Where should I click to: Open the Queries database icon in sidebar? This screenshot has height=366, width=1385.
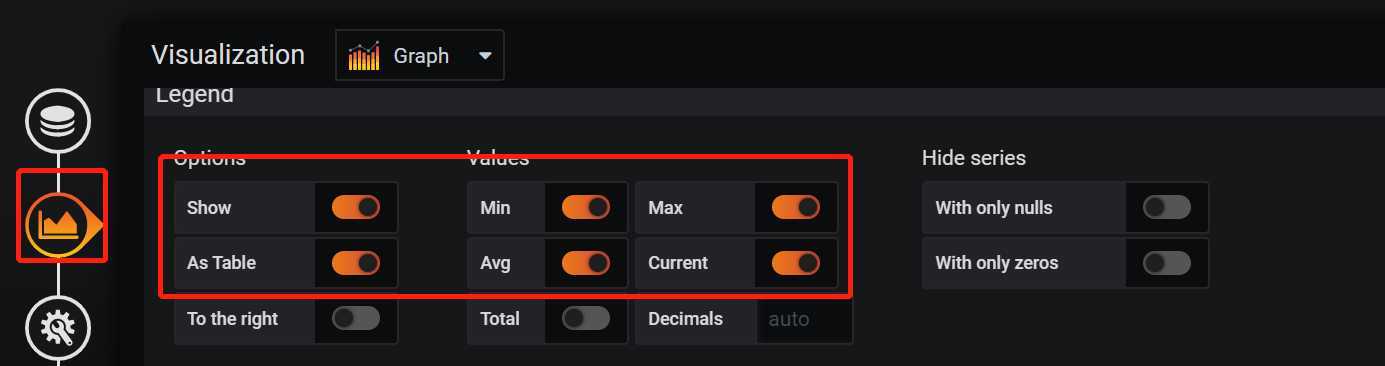coord(58,121)
